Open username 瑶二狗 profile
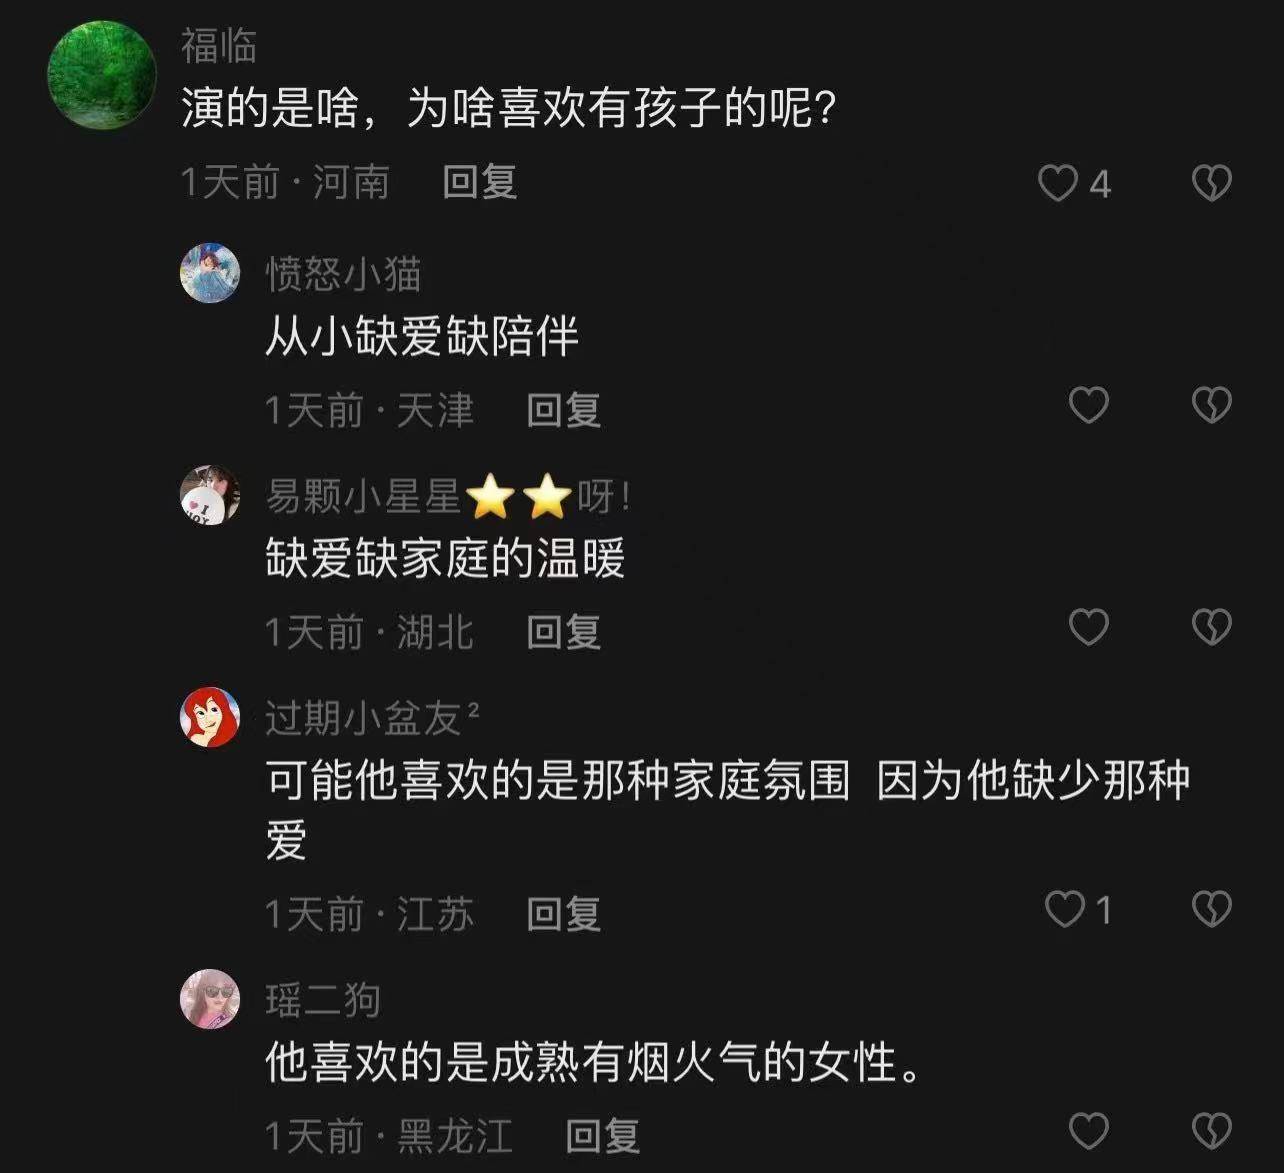The image size is (1284, 1173). click(x=323, y=999)
